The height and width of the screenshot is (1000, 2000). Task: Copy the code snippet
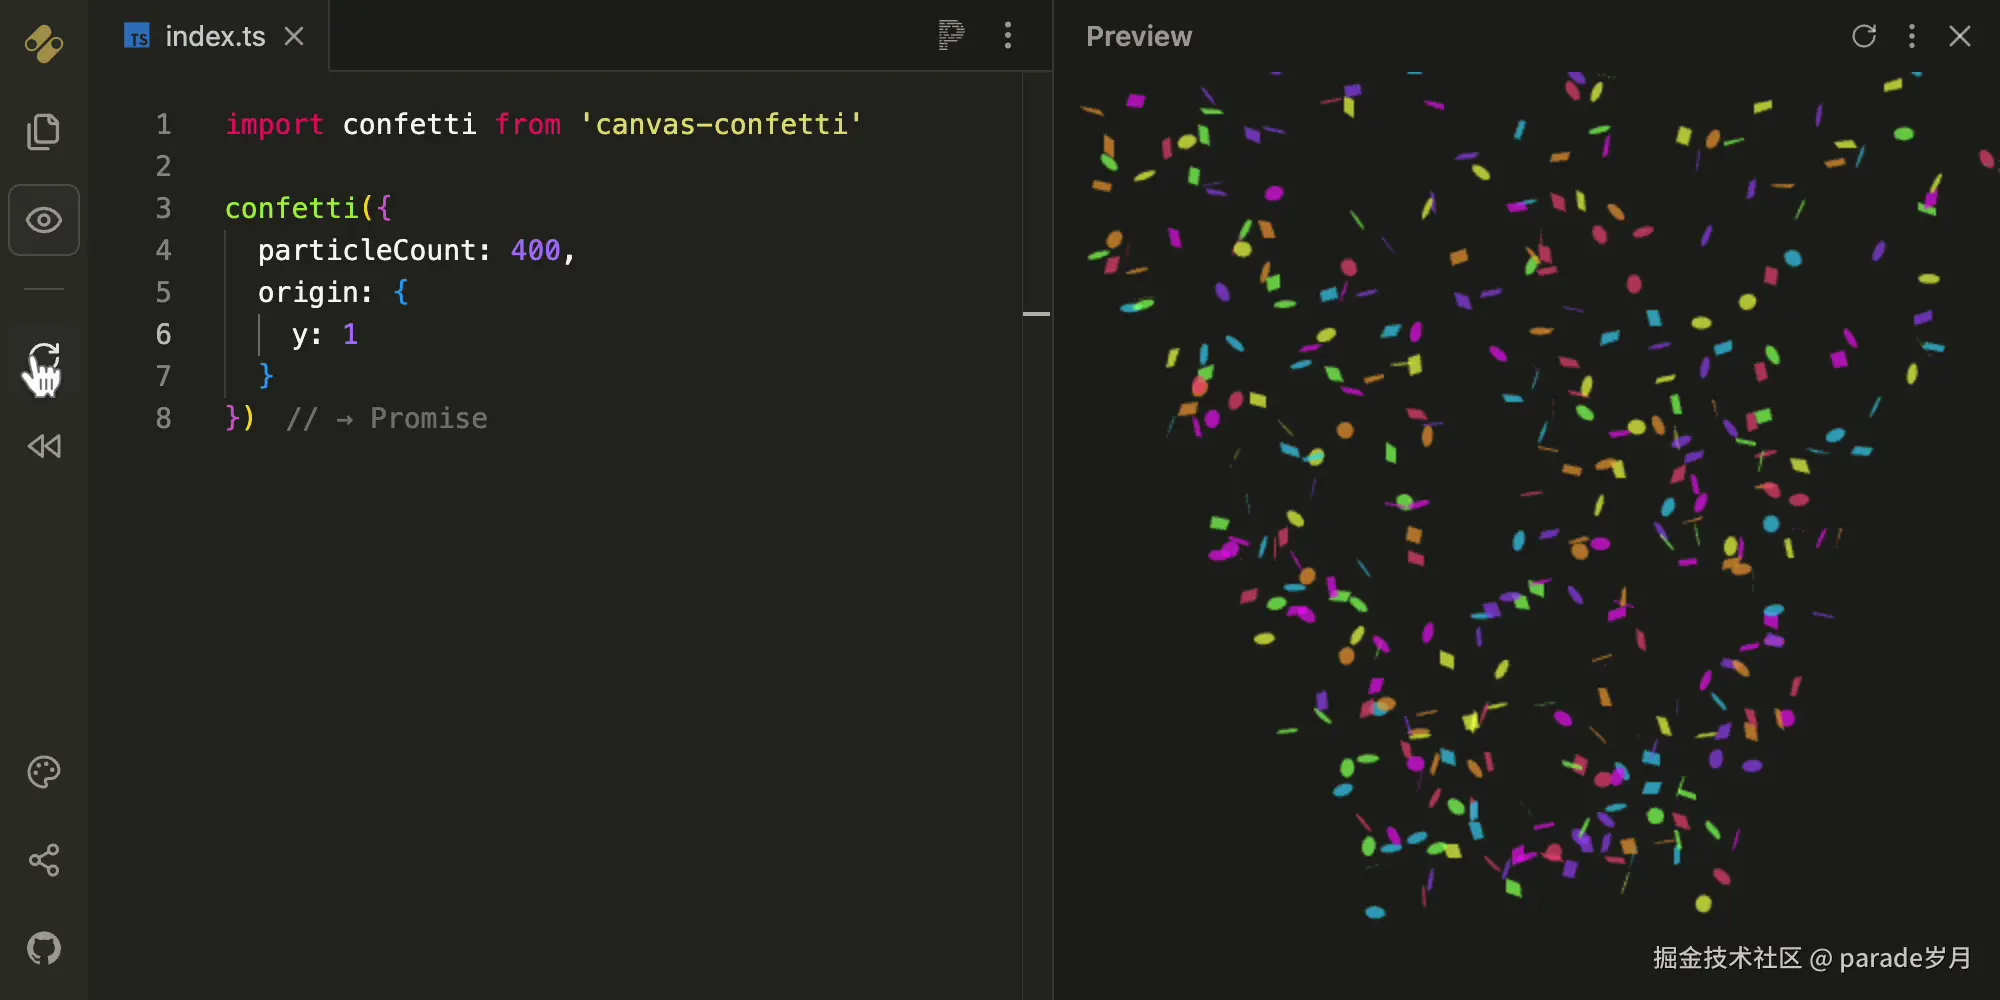pyautogui.click(x=43, y=131)
